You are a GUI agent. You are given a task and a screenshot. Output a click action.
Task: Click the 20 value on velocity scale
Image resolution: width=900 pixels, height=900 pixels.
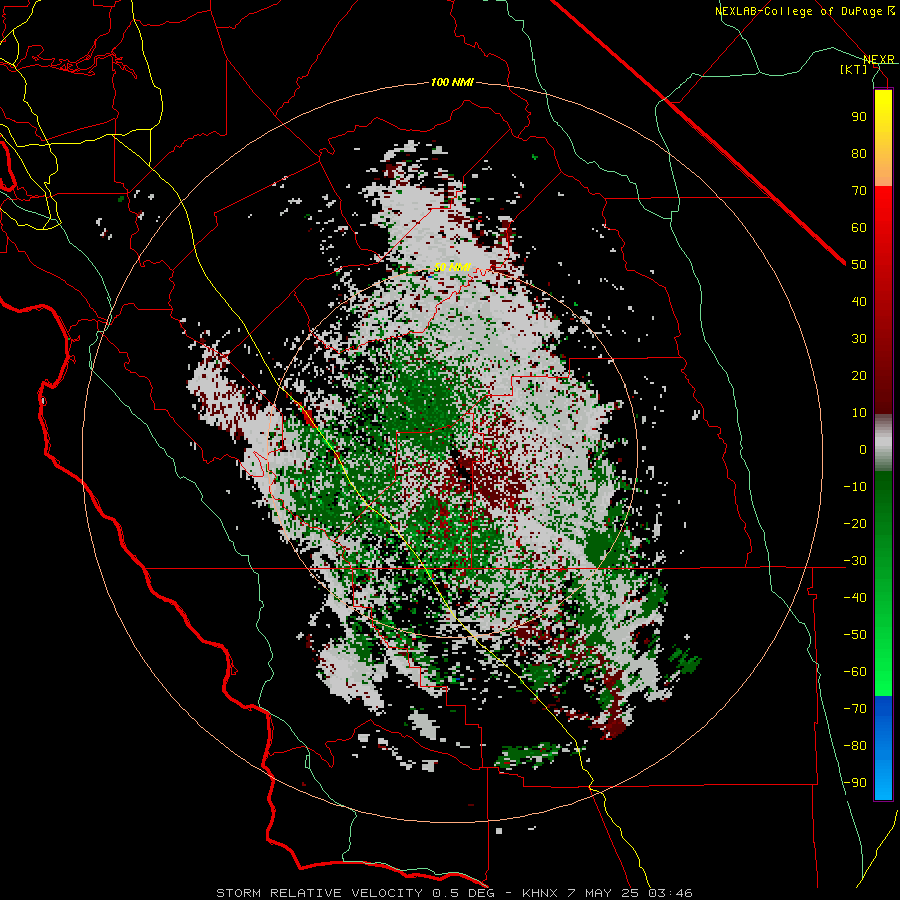[x=859, y=375]
